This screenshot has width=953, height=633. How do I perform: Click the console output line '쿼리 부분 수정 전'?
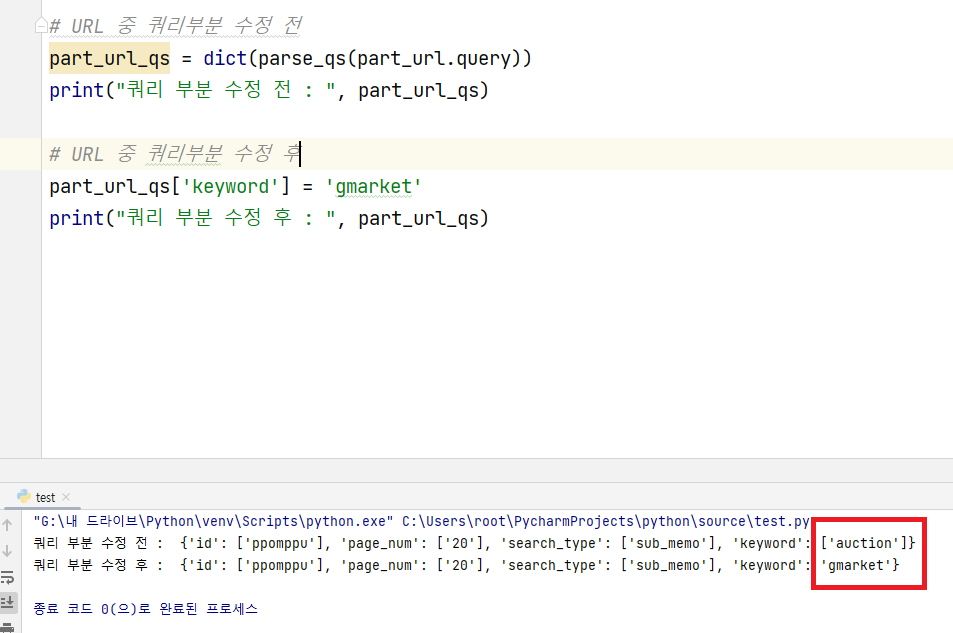[x=474, y=543]
